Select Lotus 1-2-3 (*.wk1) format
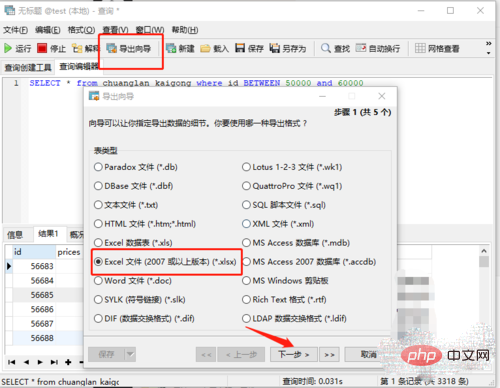 tap(292, 167)
